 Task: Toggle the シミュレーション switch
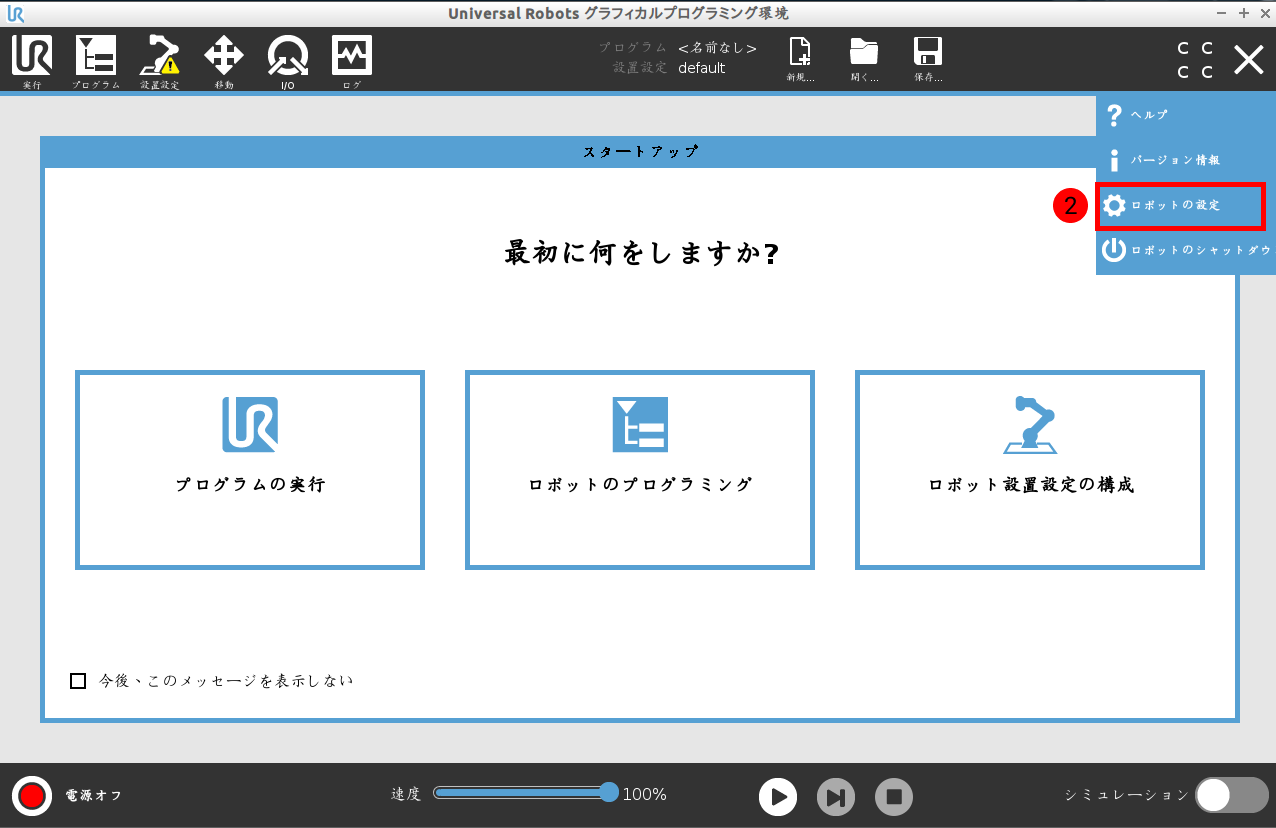[1231, 795]
